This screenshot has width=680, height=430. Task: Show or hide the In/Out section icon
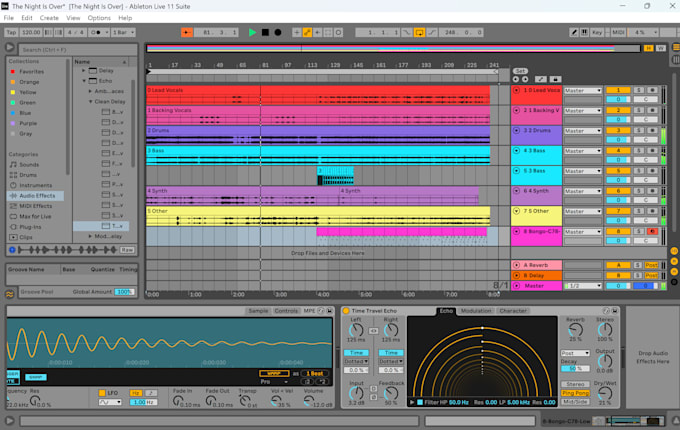point(674,251)
